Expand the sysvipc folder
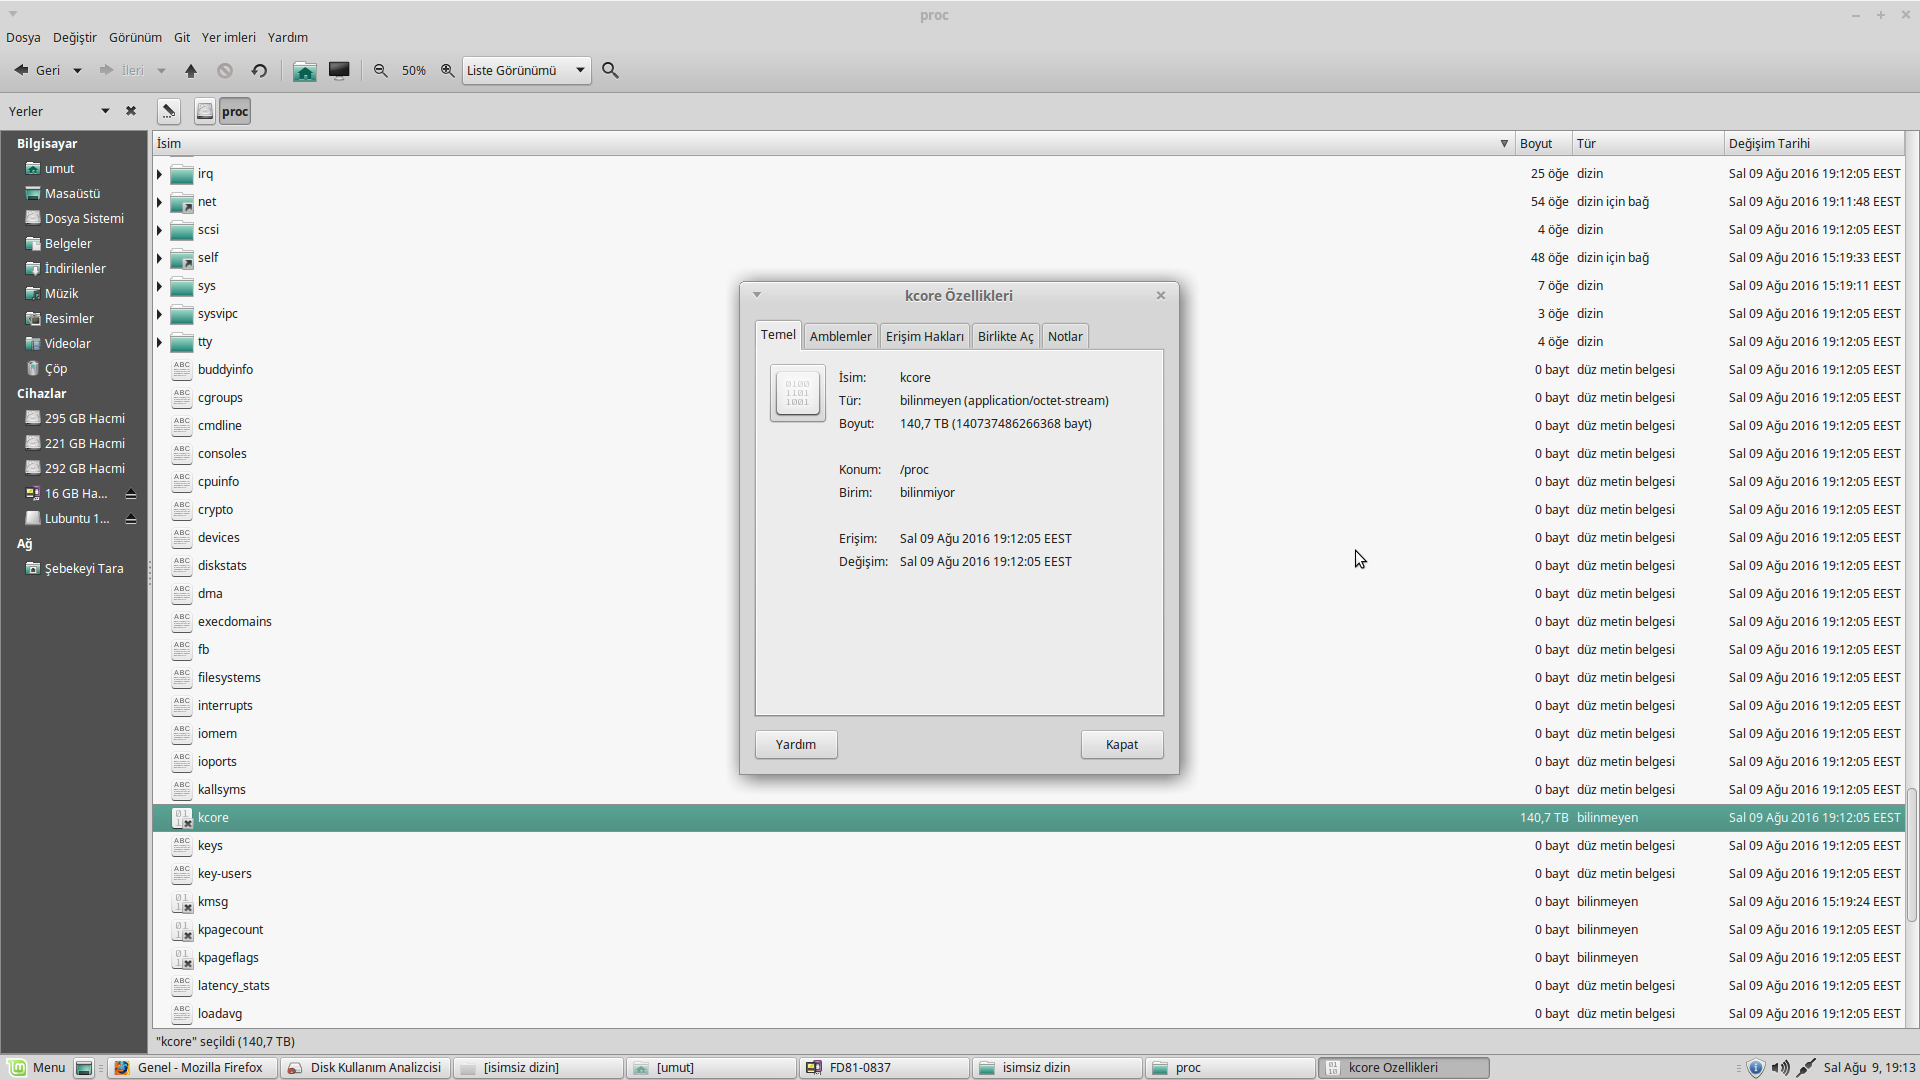 tap(159, 315)
